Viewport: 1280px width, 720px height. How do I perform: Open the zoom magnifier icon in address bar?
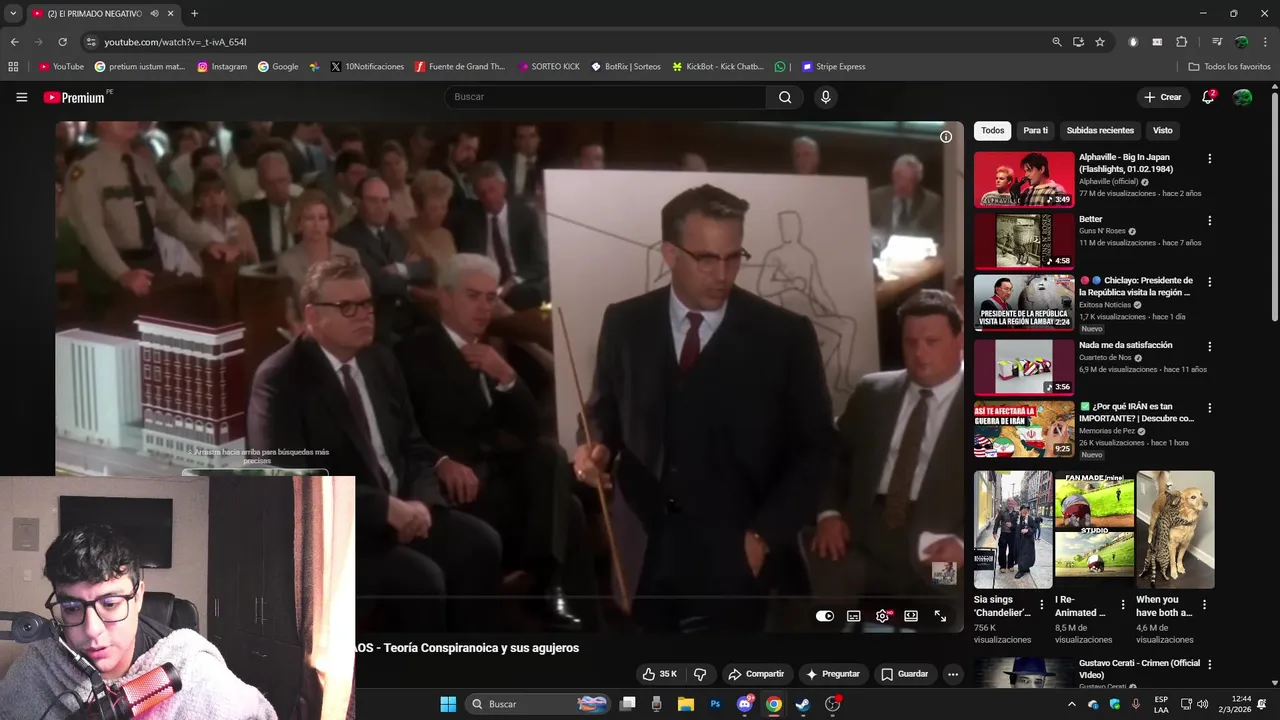(x=1057, y=42)
